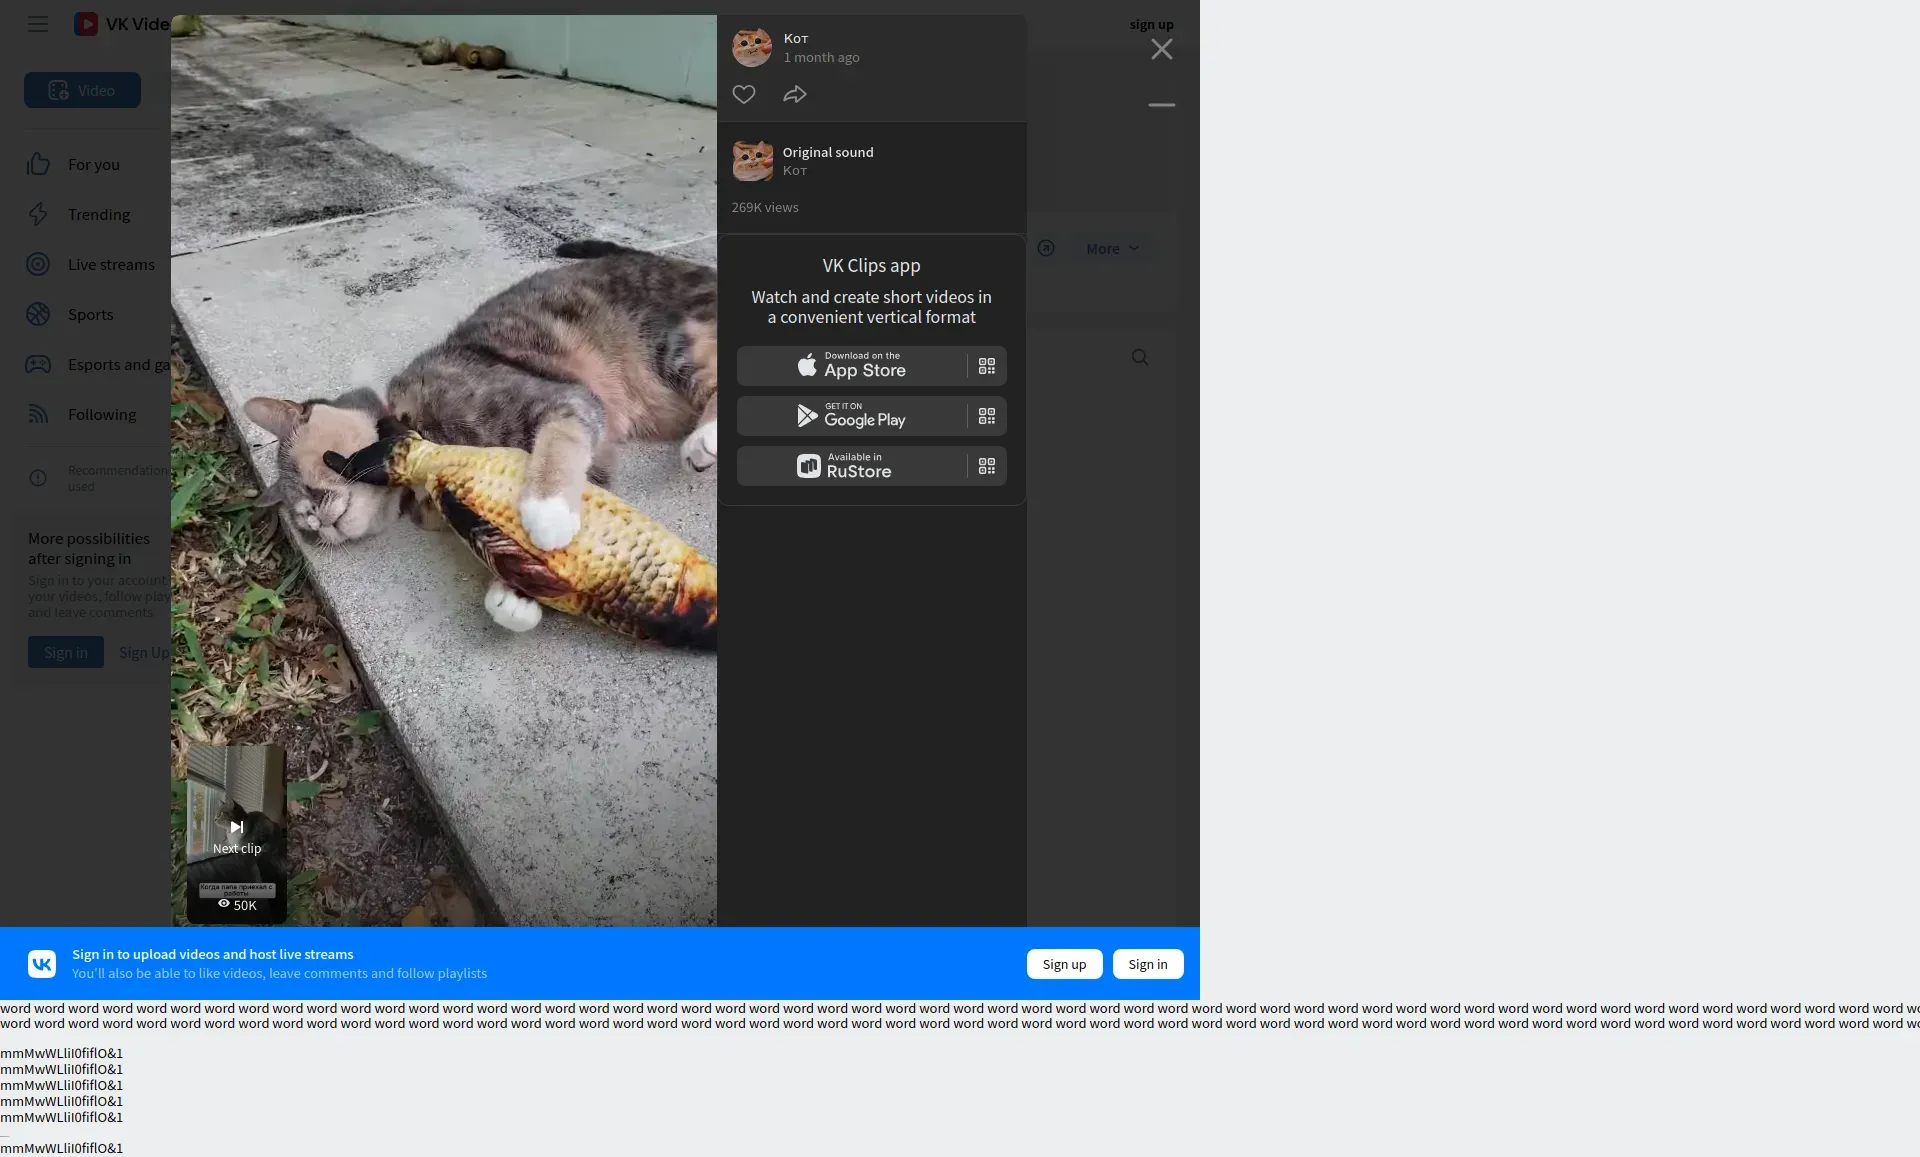Expand the More dropdown
Image resolution: width=1920 pixels, height=1157 pixels.
coord(1112,249)
